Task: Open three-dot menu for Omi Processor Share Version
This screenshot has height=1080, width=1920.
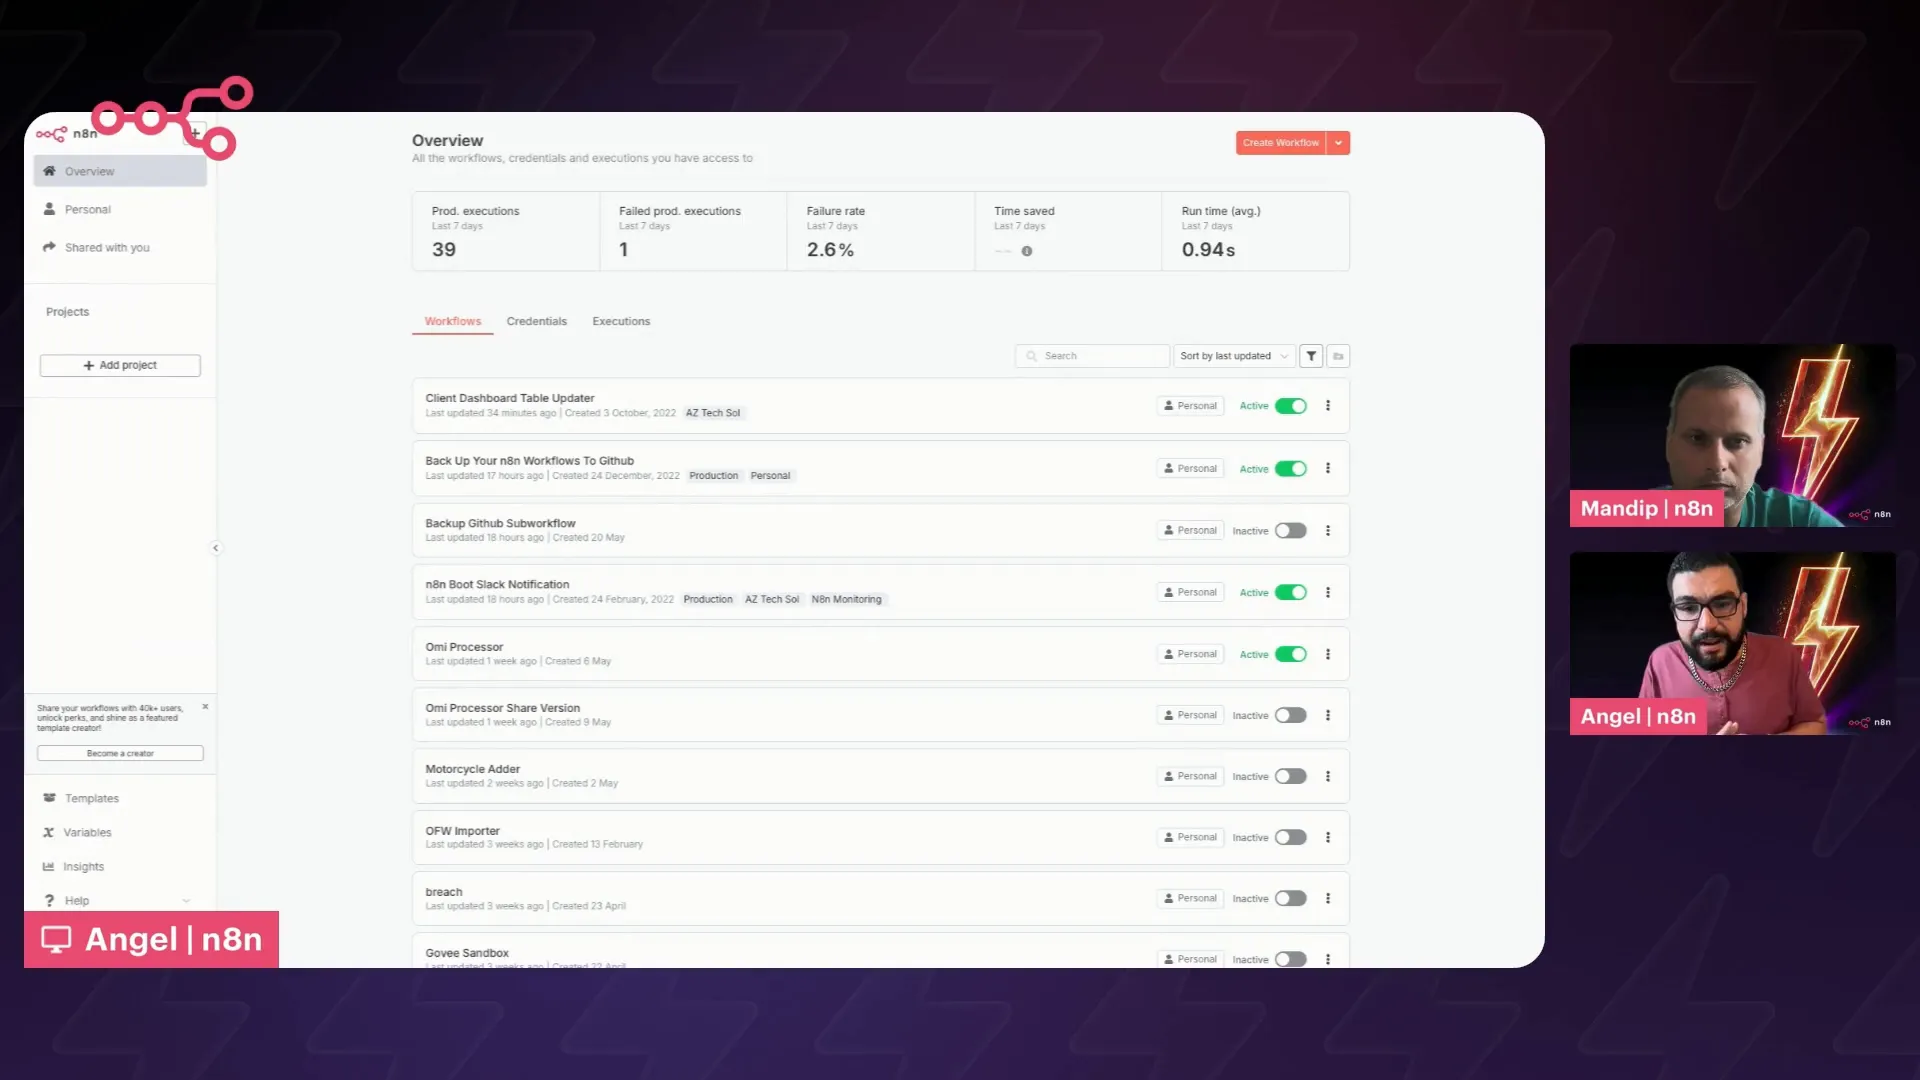Action: click(1328, 715)
